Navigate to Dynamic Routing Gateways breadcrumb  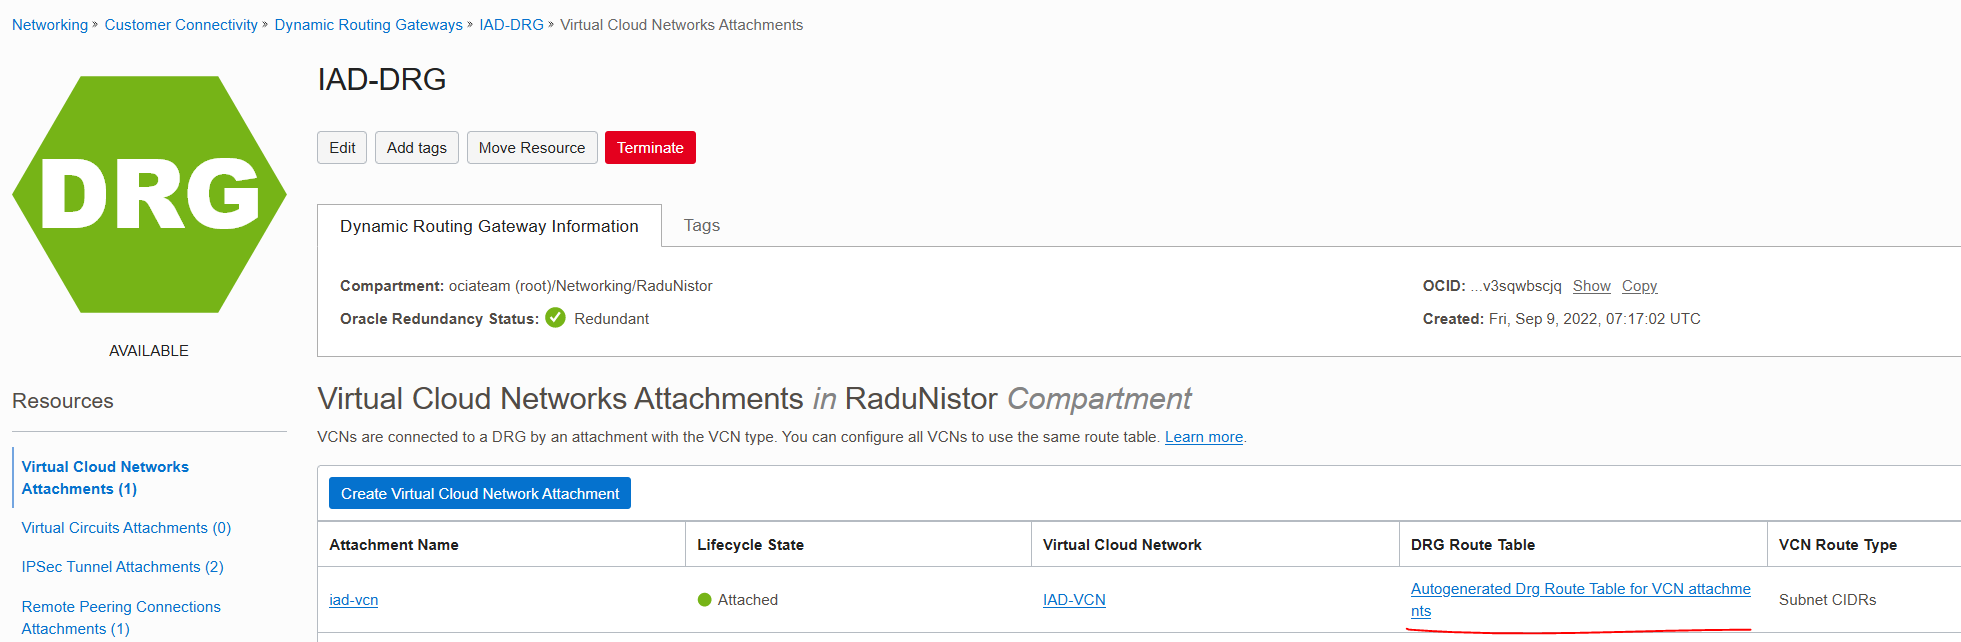tap(368, 25)
